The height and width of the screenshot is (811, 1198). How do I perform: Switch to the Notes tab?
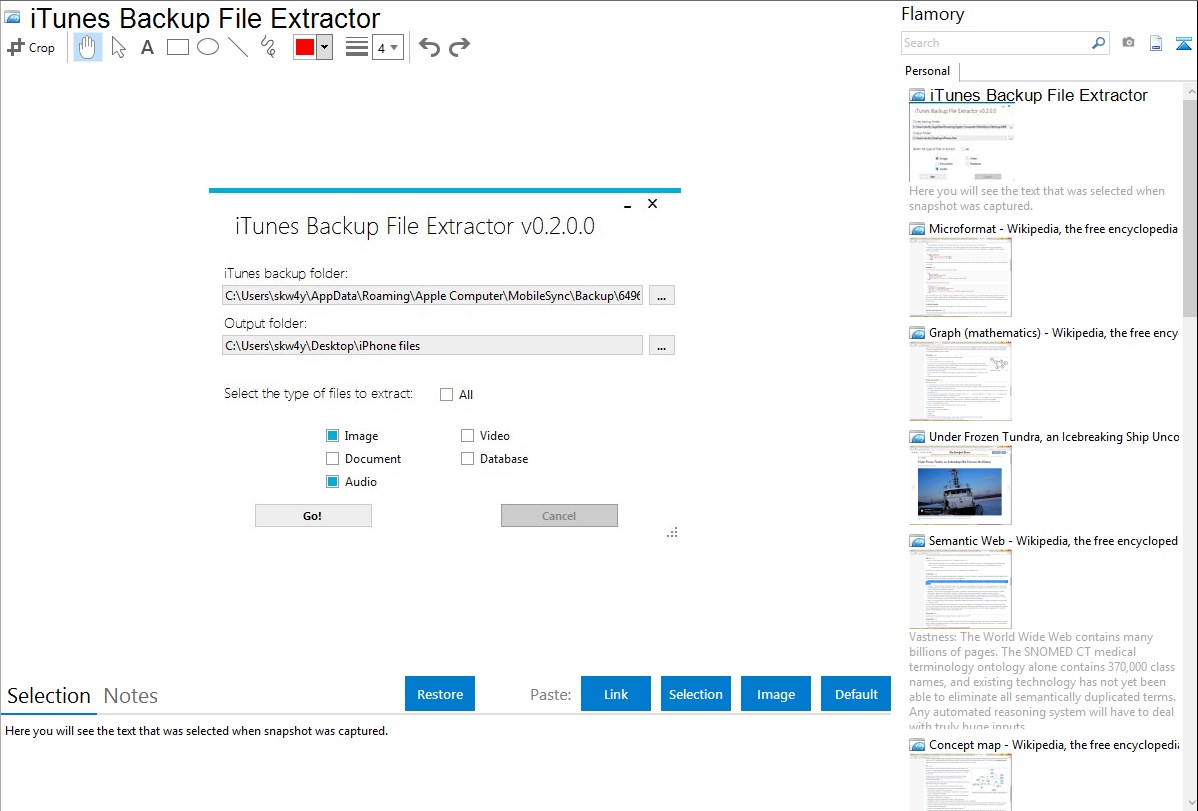click(x=131, y=696)
